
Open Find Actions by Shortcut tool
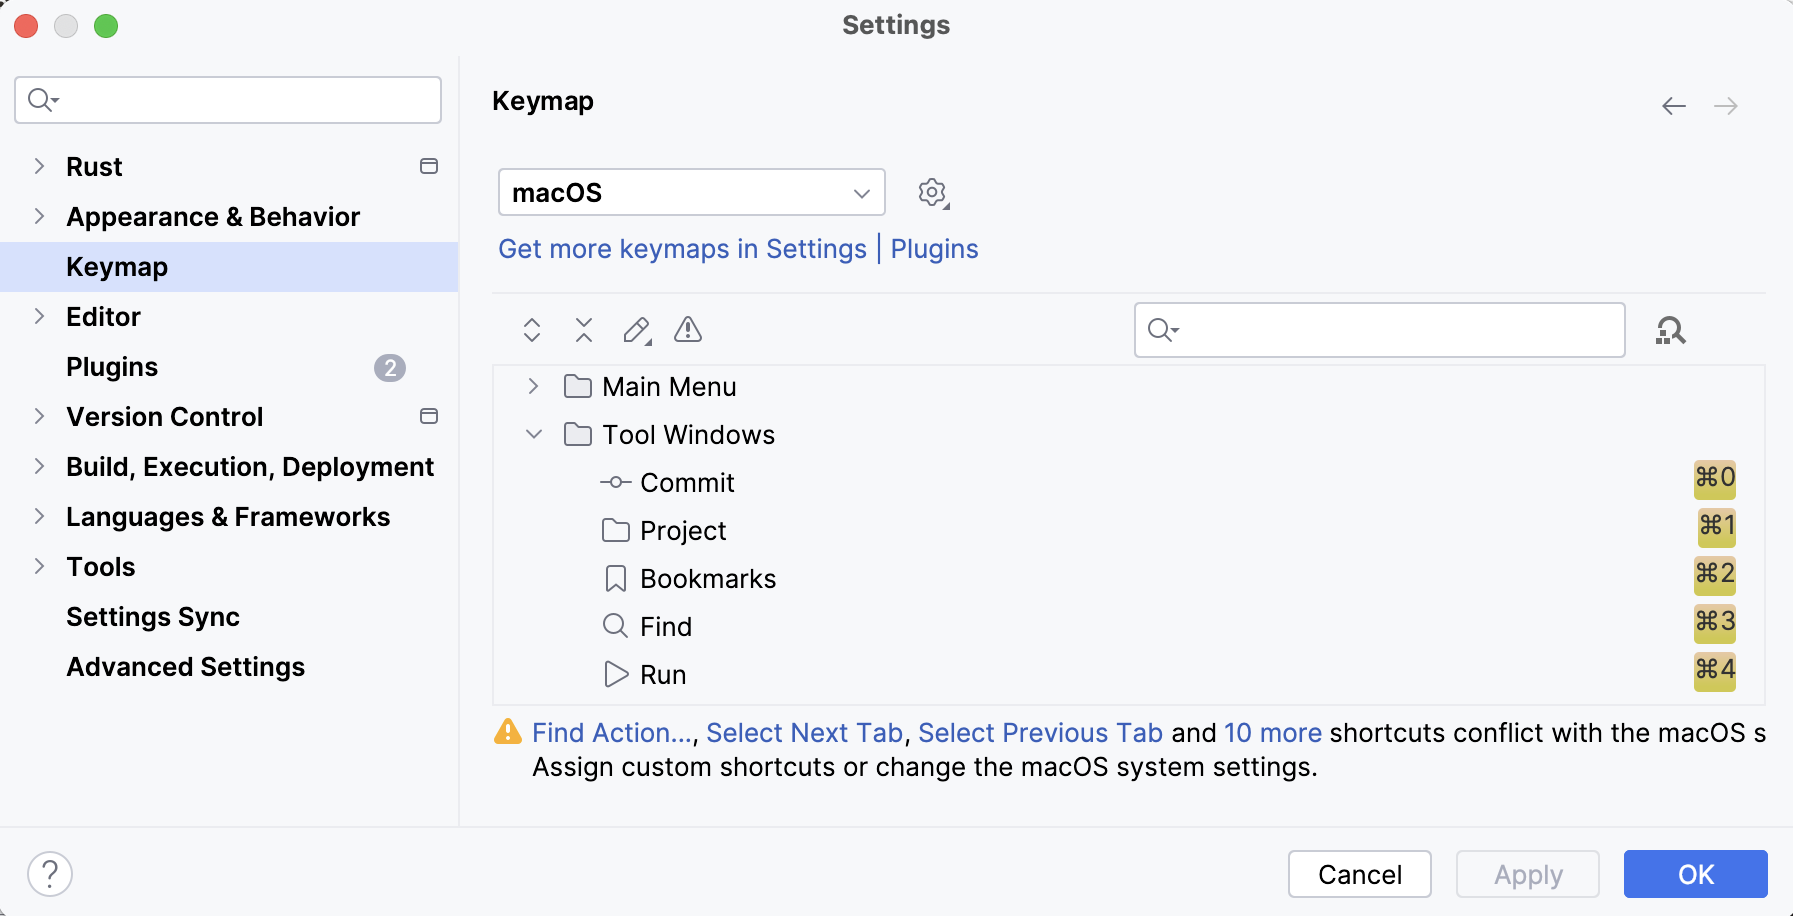(x=1671, y=330)
